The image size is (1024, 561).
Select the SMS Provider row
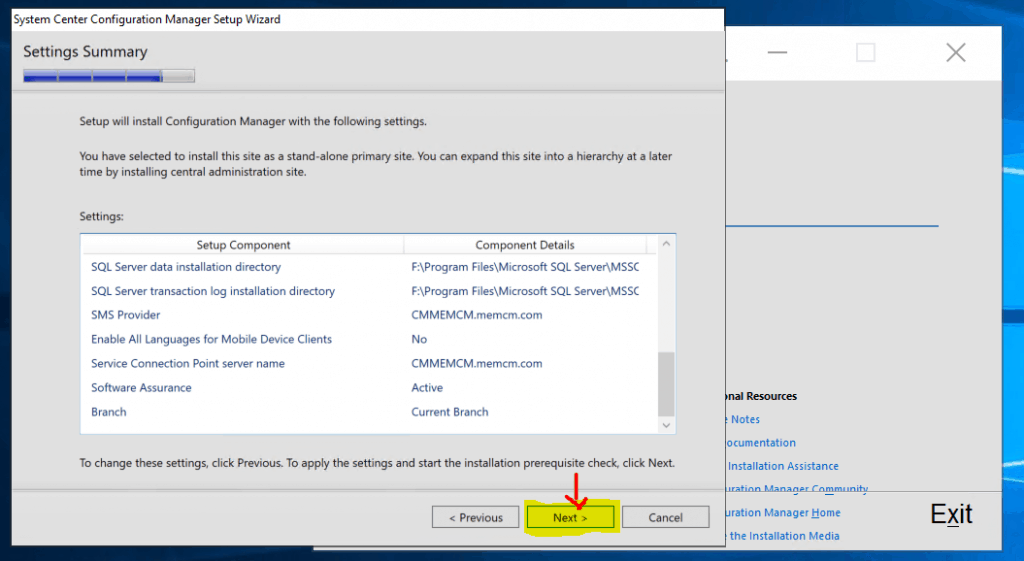click(125, 315)
